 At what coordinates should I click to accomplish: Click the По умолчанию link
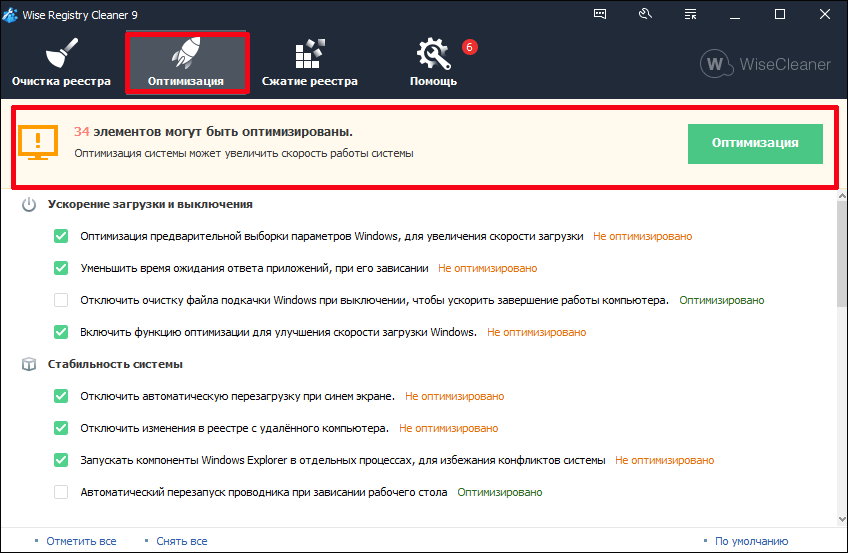pyautogui.click(x=751, y=541)
